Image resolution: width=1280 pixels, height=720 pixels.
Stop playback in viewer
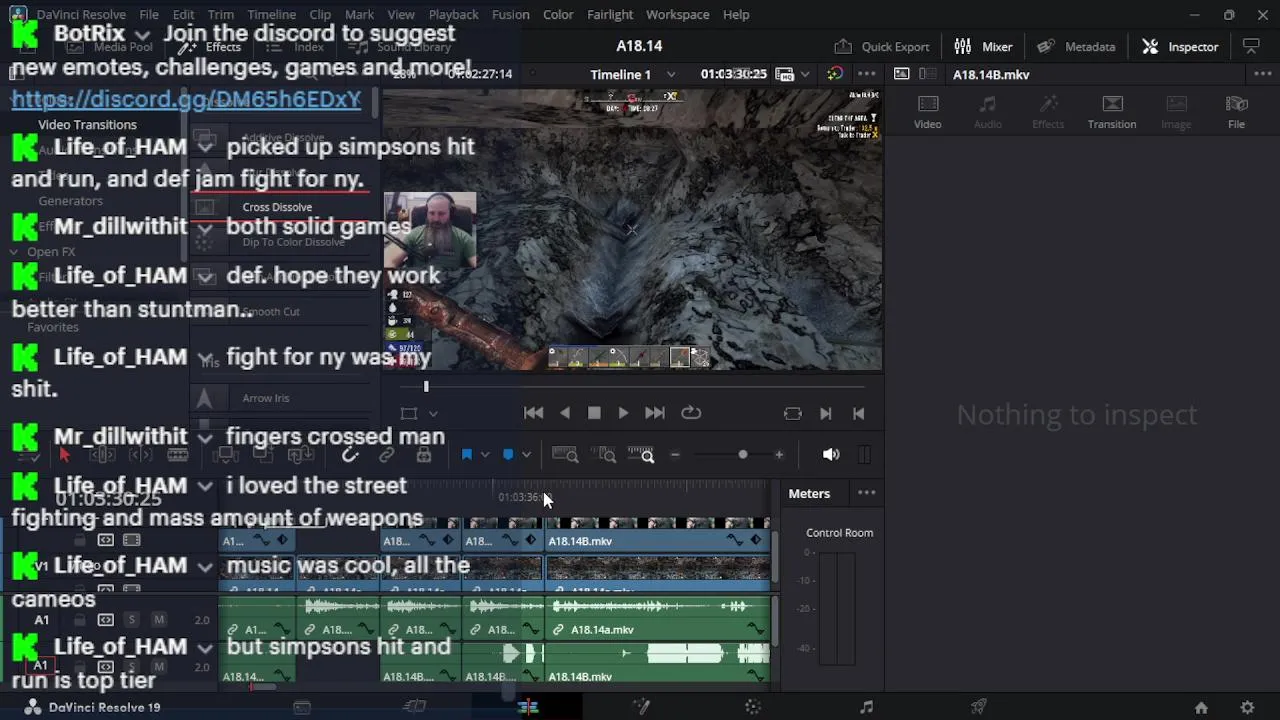coord(594,413)
